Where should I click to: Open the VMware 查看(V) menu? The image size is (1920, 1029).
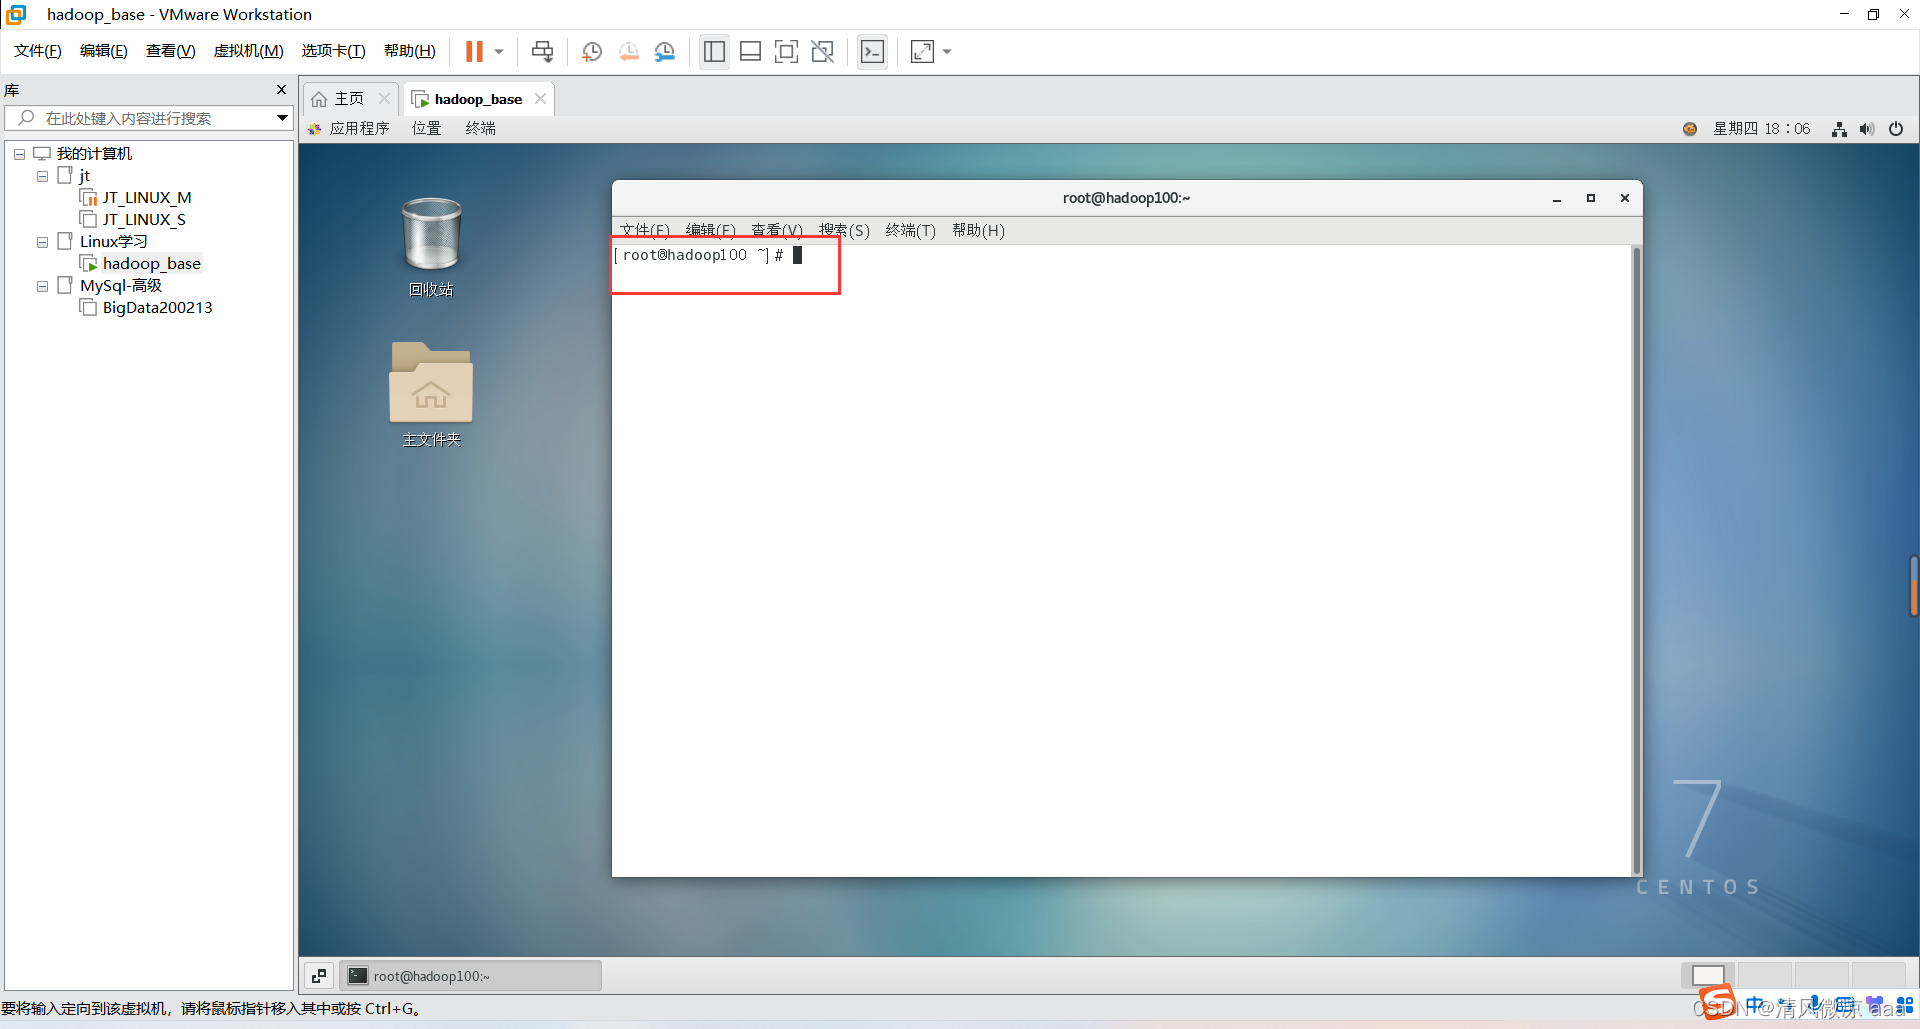coord(170,51)
